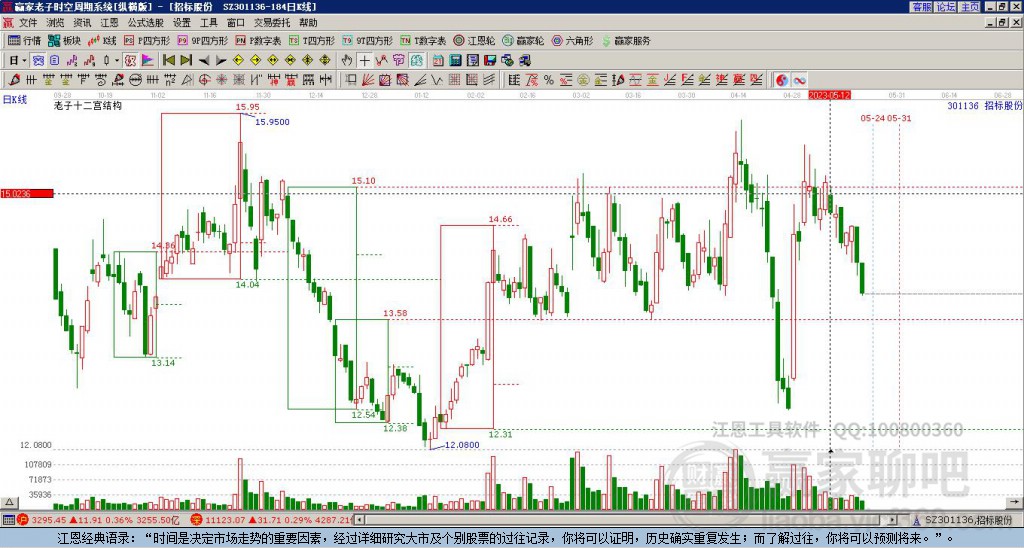Image resolution: width=1024 pixels, height=548 pixels.
Task: Open the 浏览 menu
Action: (55, 23)
